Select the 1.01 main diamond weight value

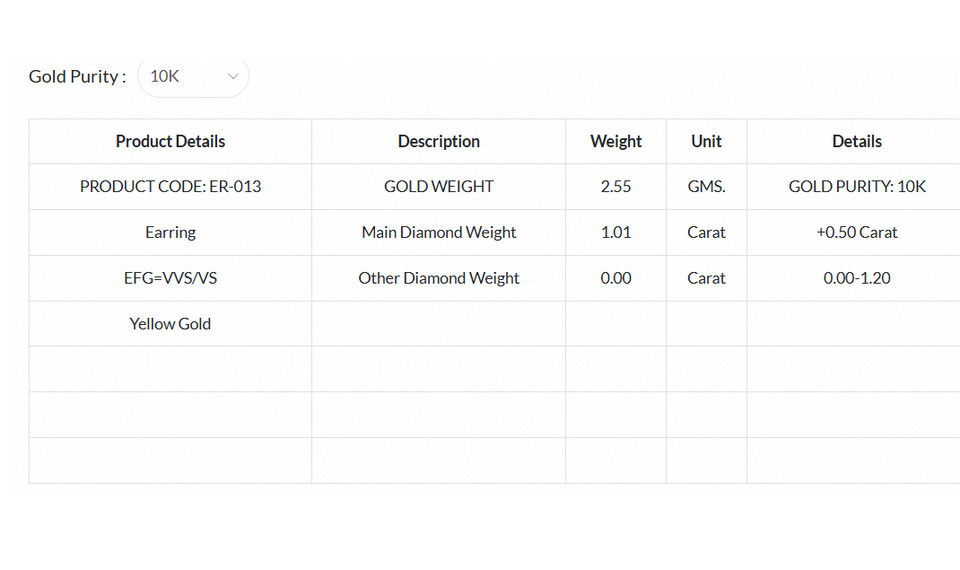coord(616,233)
